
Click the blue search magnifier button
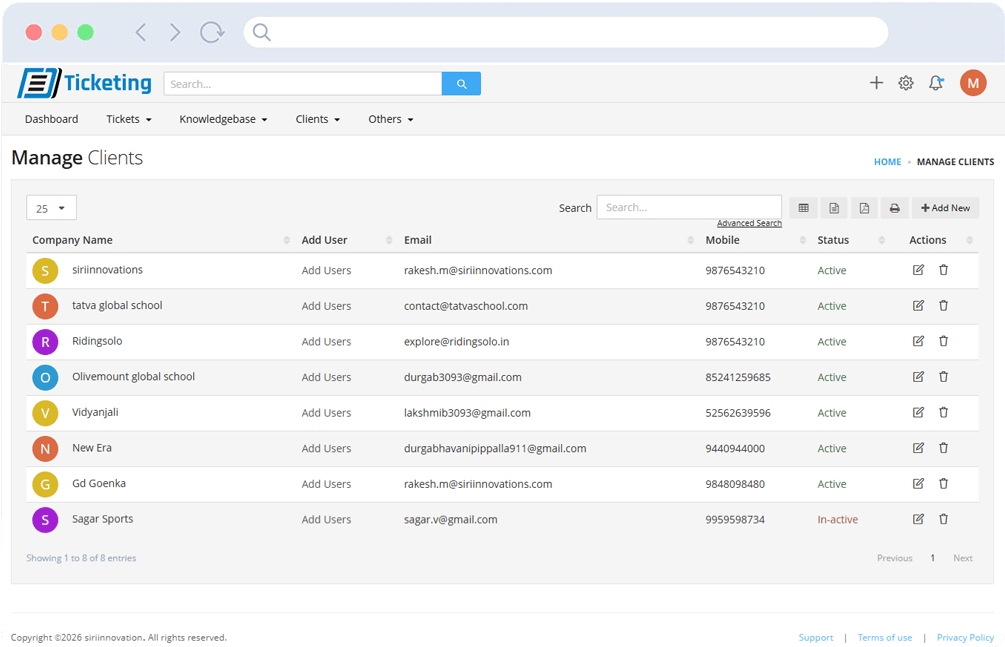[461, 84]
